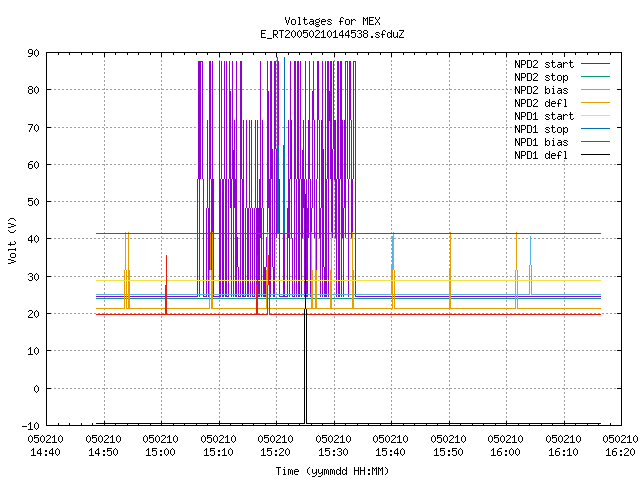Click the 80 y-axis tick label
Image resolution: width=640 pixels, height=480 pixels.
tap(33, 90)
